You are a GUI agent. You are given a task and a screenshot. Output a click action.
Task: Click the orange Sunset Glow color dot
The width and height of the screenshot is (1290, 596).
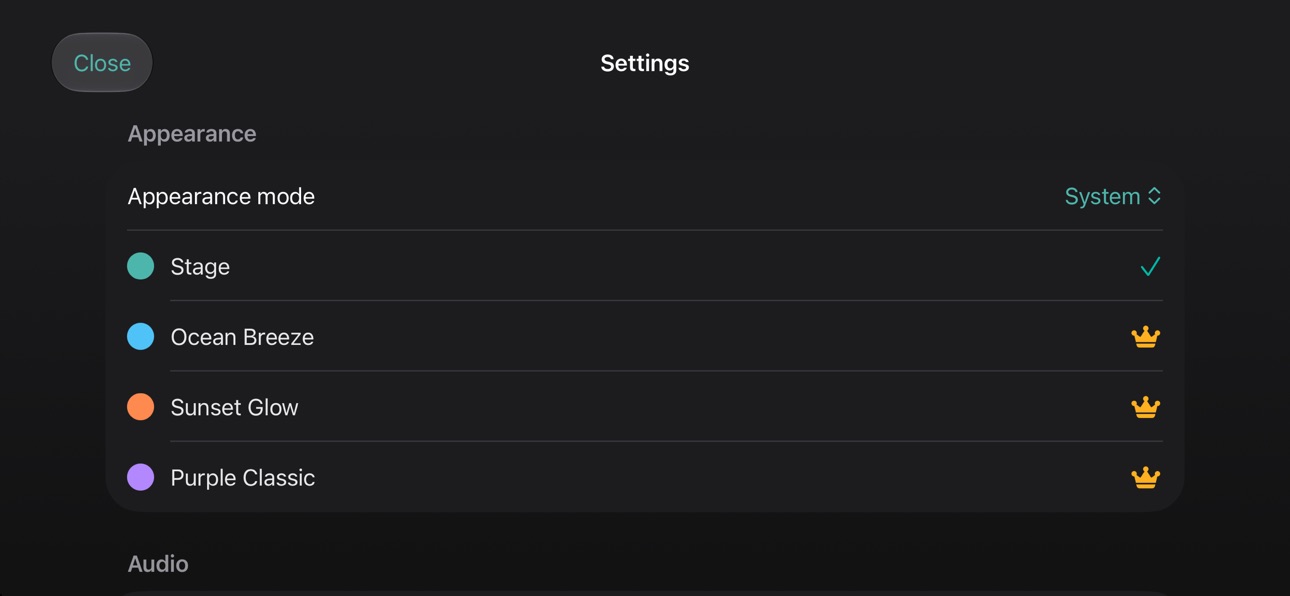tap(141, 407)
